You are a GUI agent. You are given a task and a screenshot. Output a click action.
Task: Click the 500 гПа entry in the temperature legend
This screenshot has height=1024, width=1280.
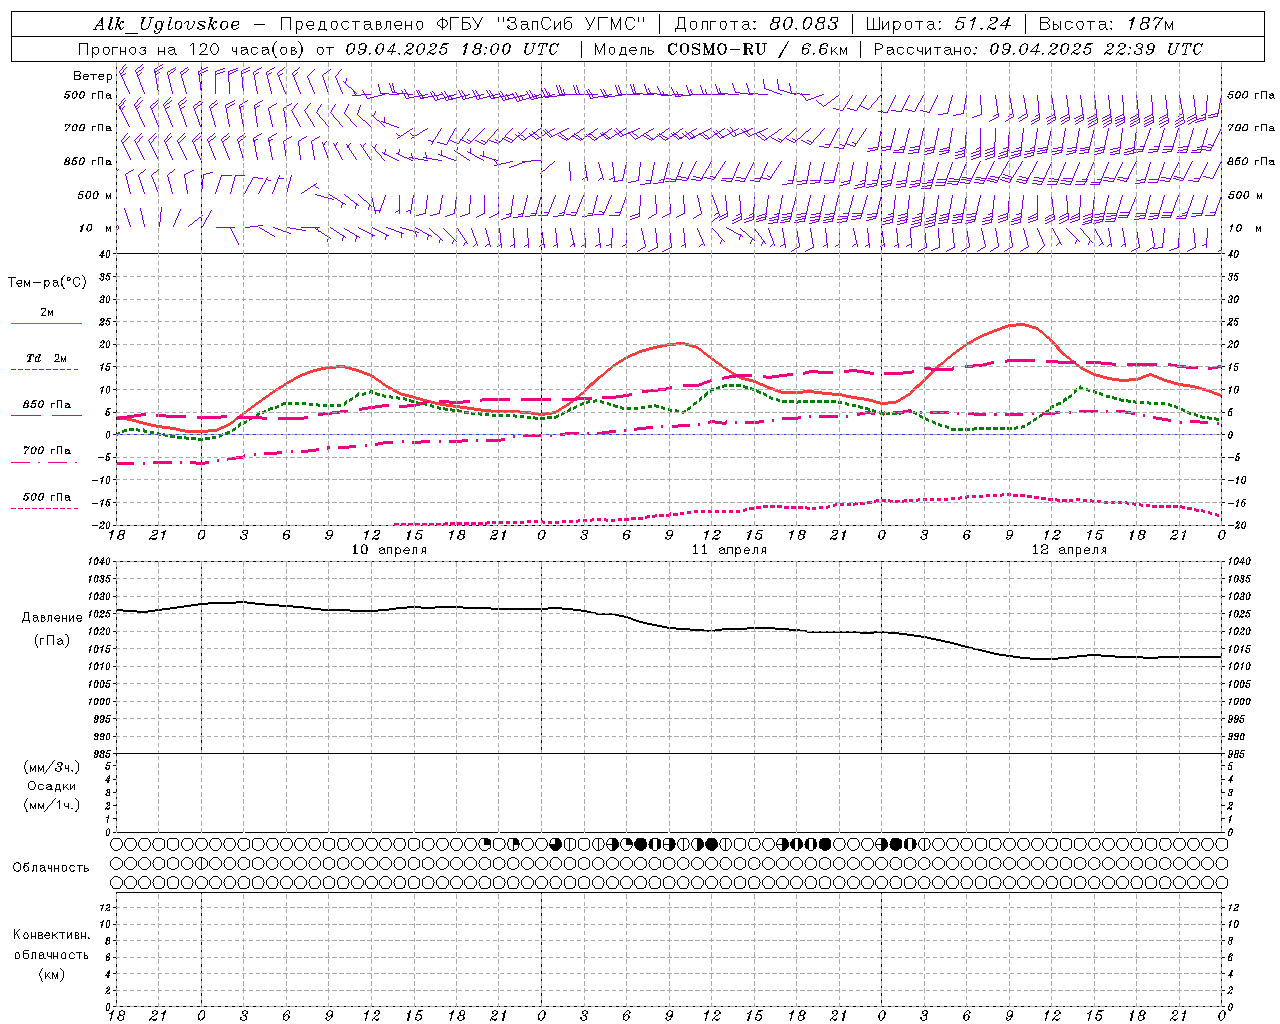pyautogui.click(x=47, y=497)
